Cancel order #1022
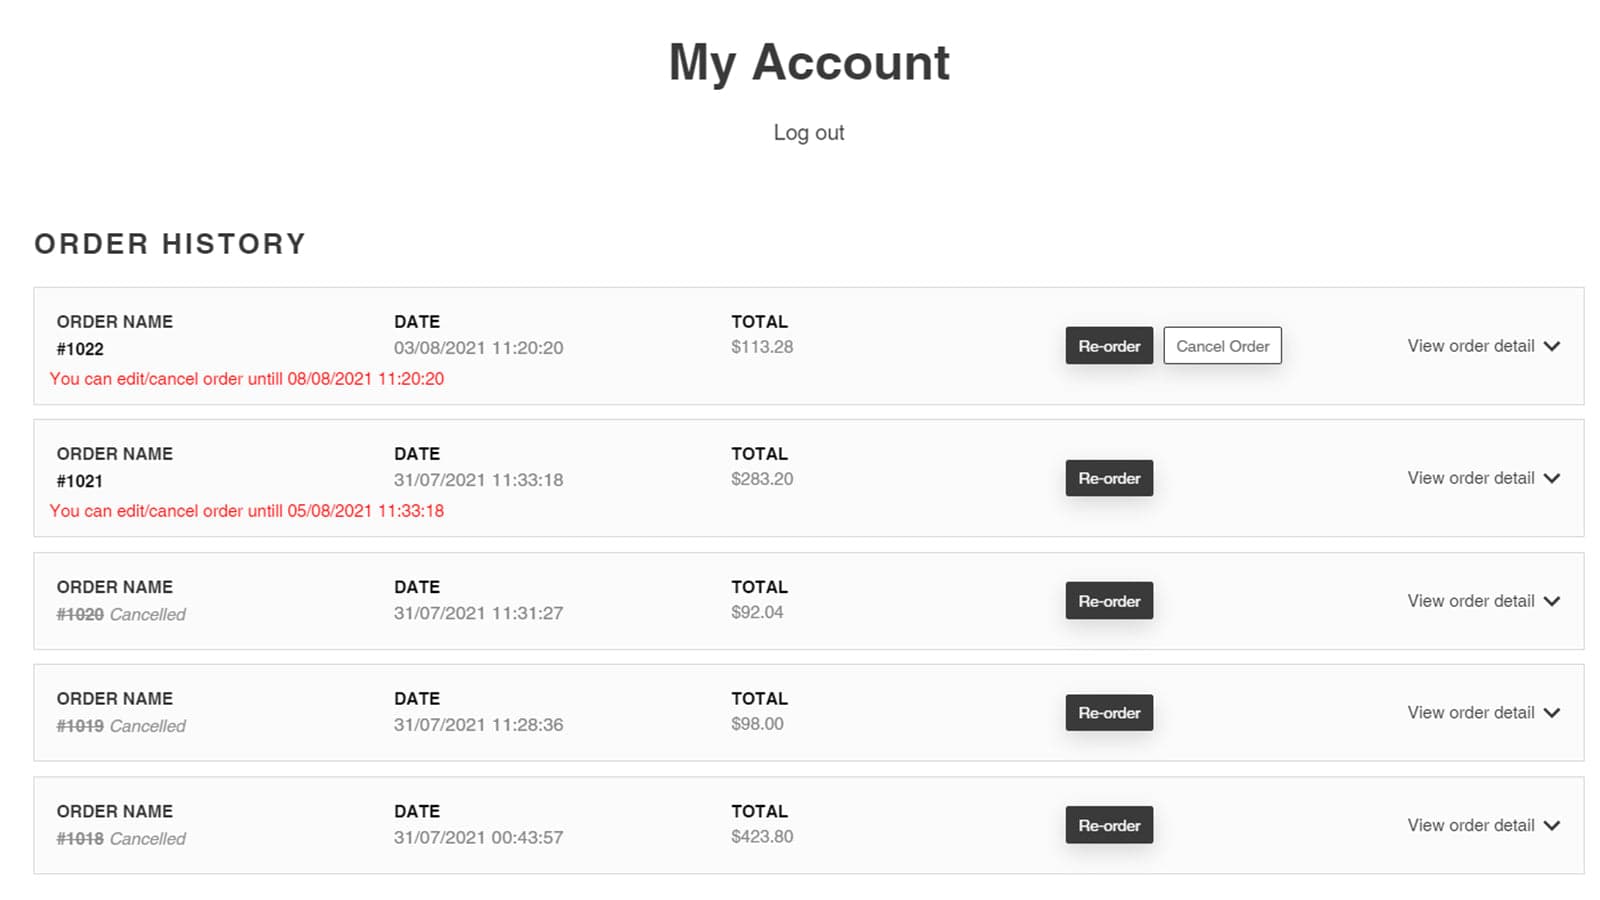The width and height of the screenshot is (1600, 900). (1222, 345)
